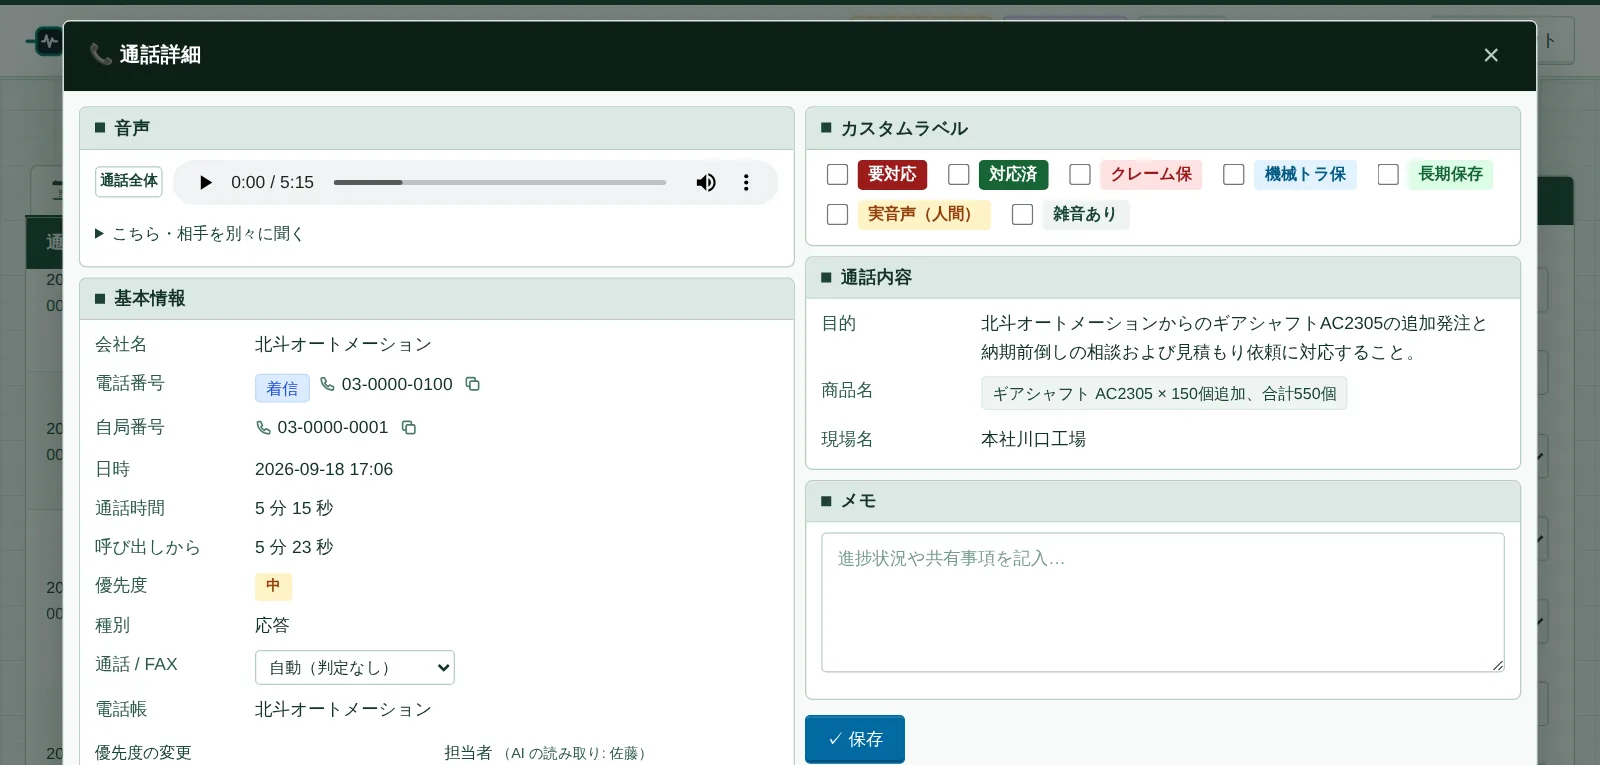Close the 通話詳細 dialog
This screenshot has width=1600, height=765.
pyautogui.click(x=1491, y=55)
